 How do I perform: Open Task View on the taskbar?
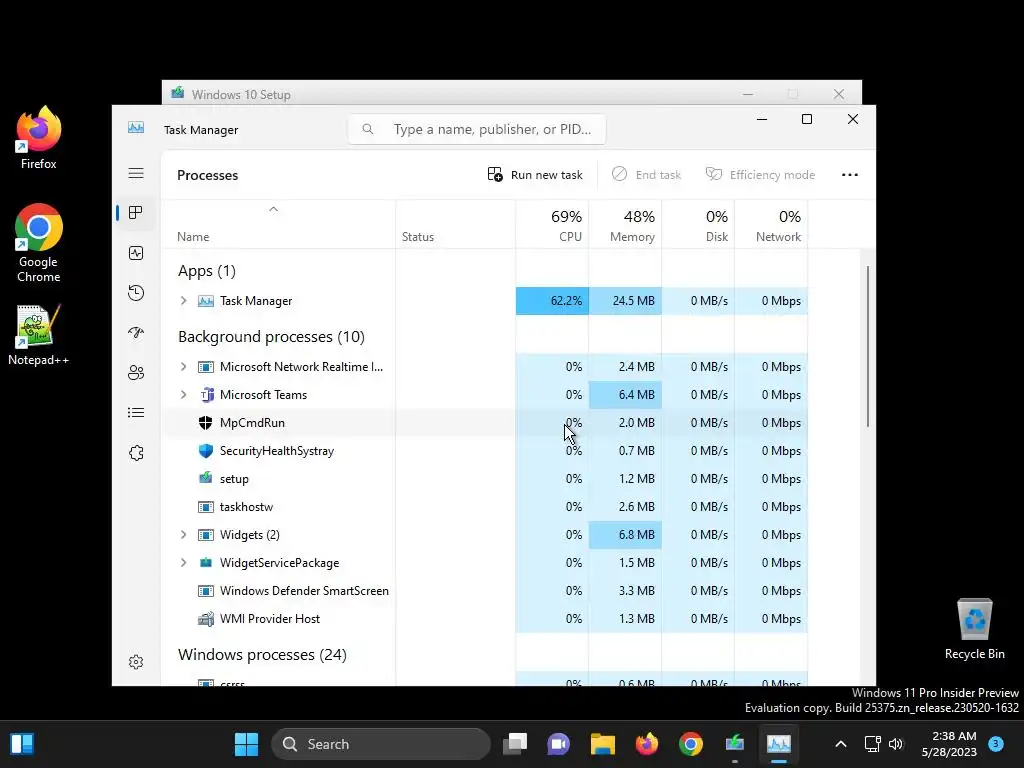coord(515,744)
